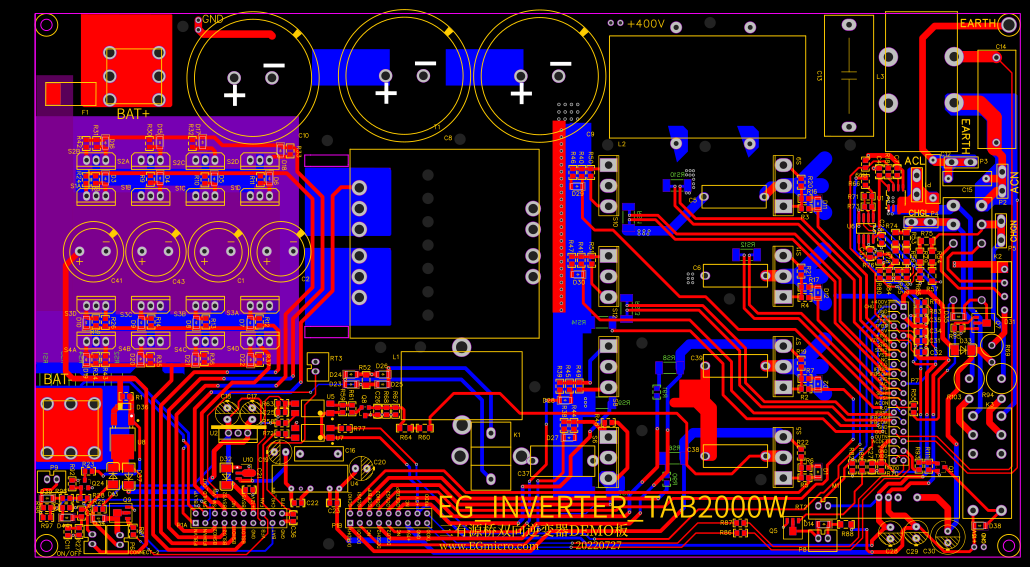Click the F1 fuse footprint
This screenshot has width=1030, height=567.
70,94
